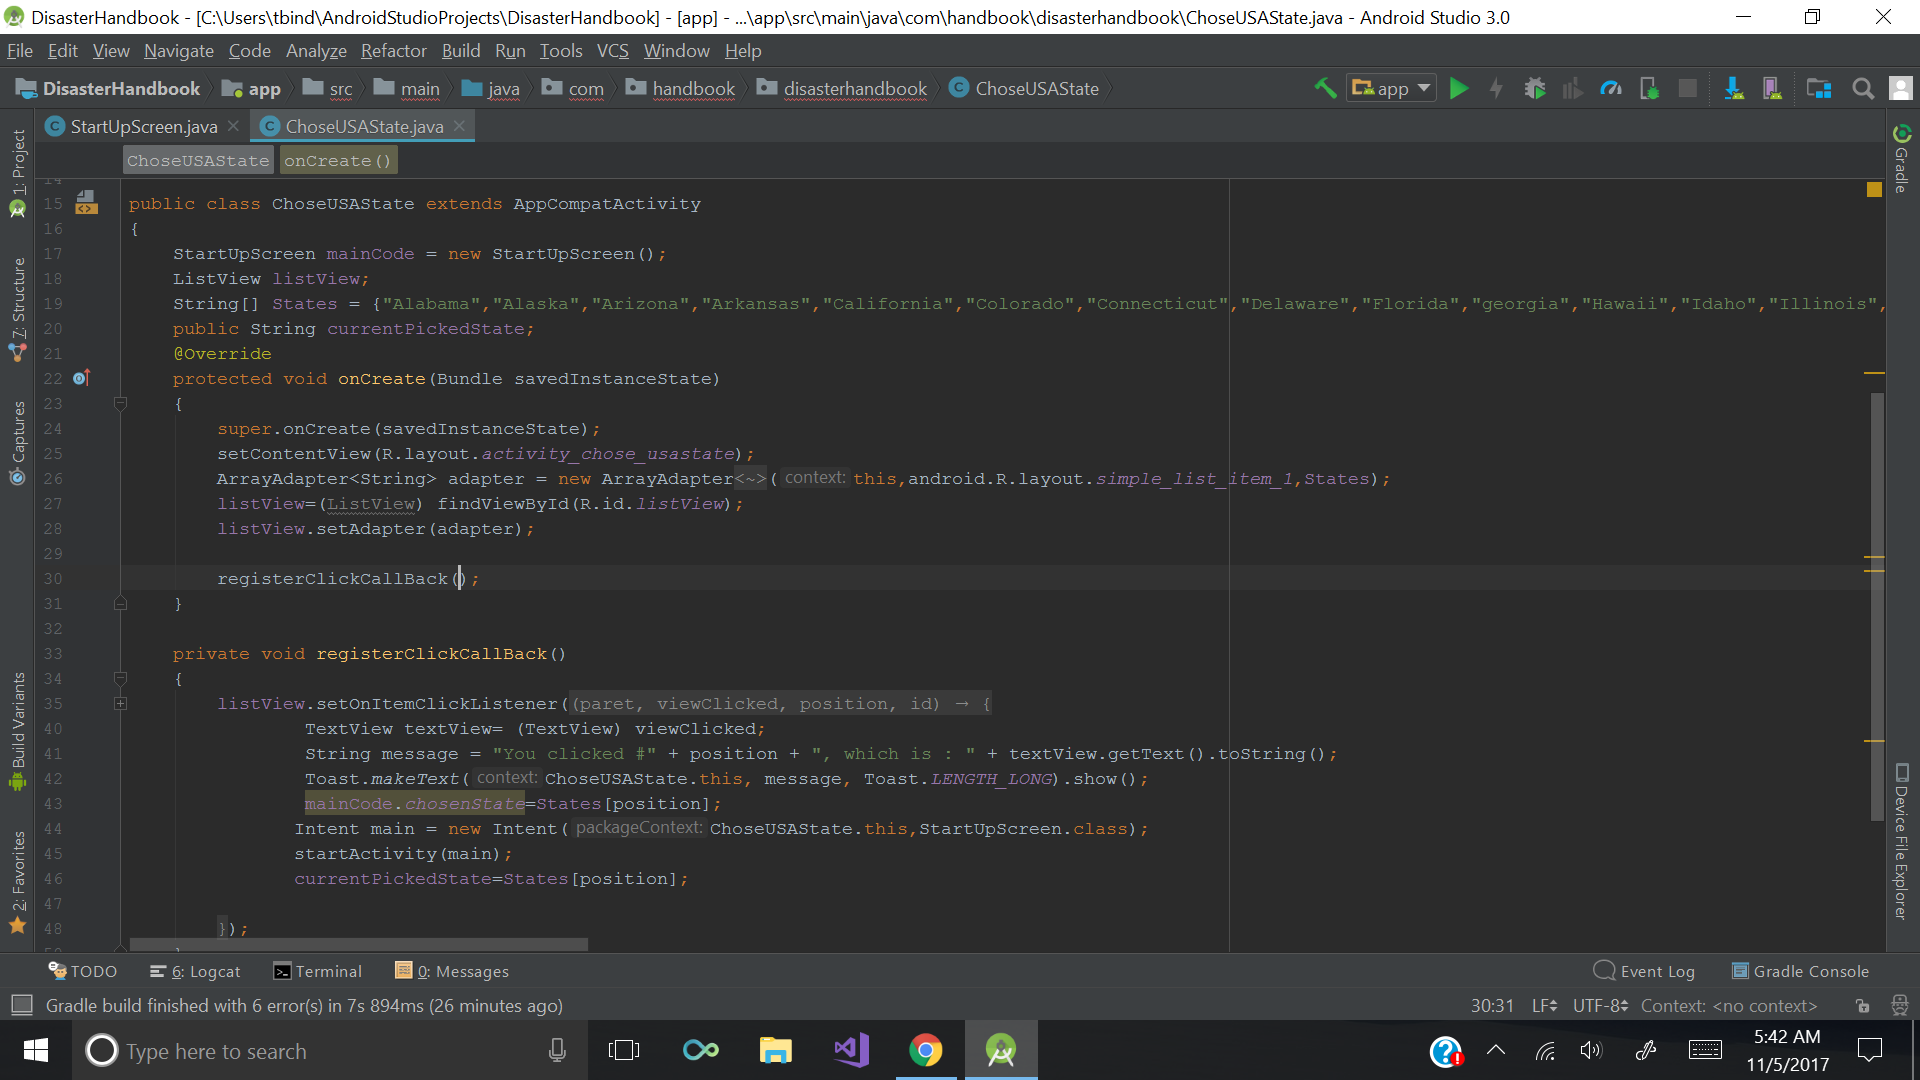Toggle the Project tool window
The height and width of the screenshot is (1080, 1920).
coord(18,170)
